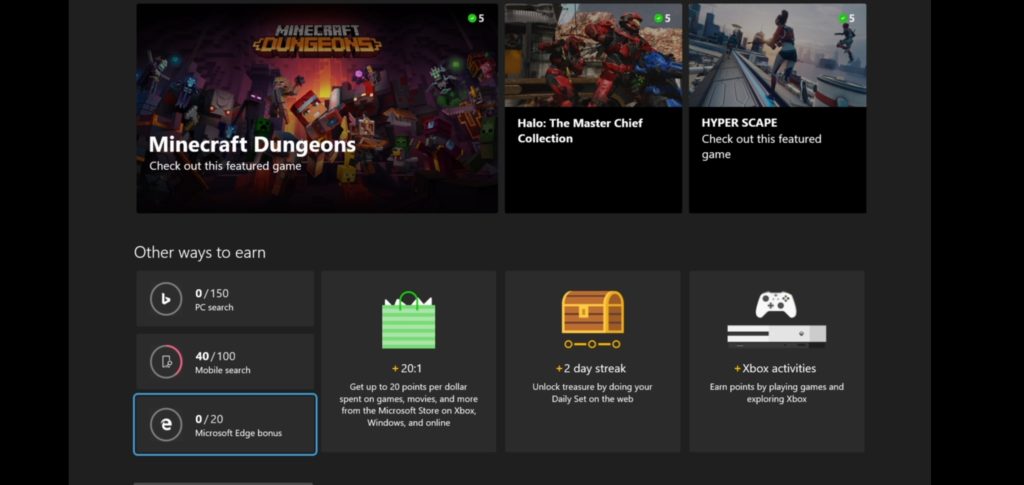Select the Halo: The Master Chief Collection title

tap(580, 131)
